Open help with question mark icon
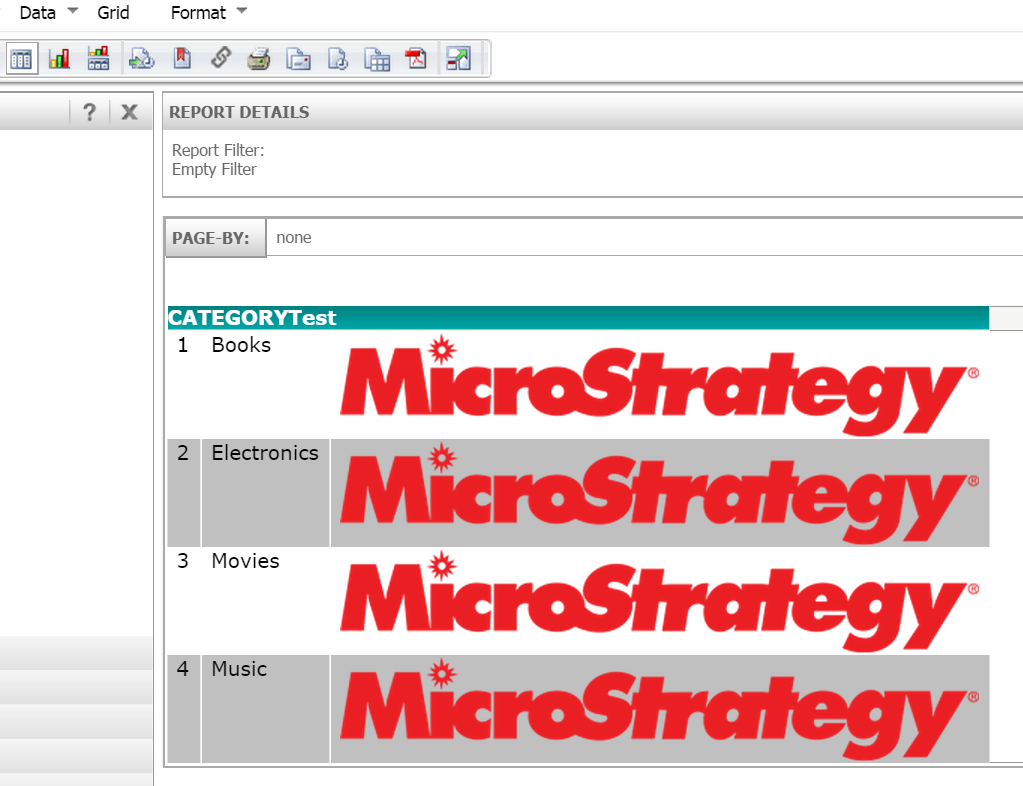Image resolution: width=1023 pixels, height=786 pixels. (89, 112)
